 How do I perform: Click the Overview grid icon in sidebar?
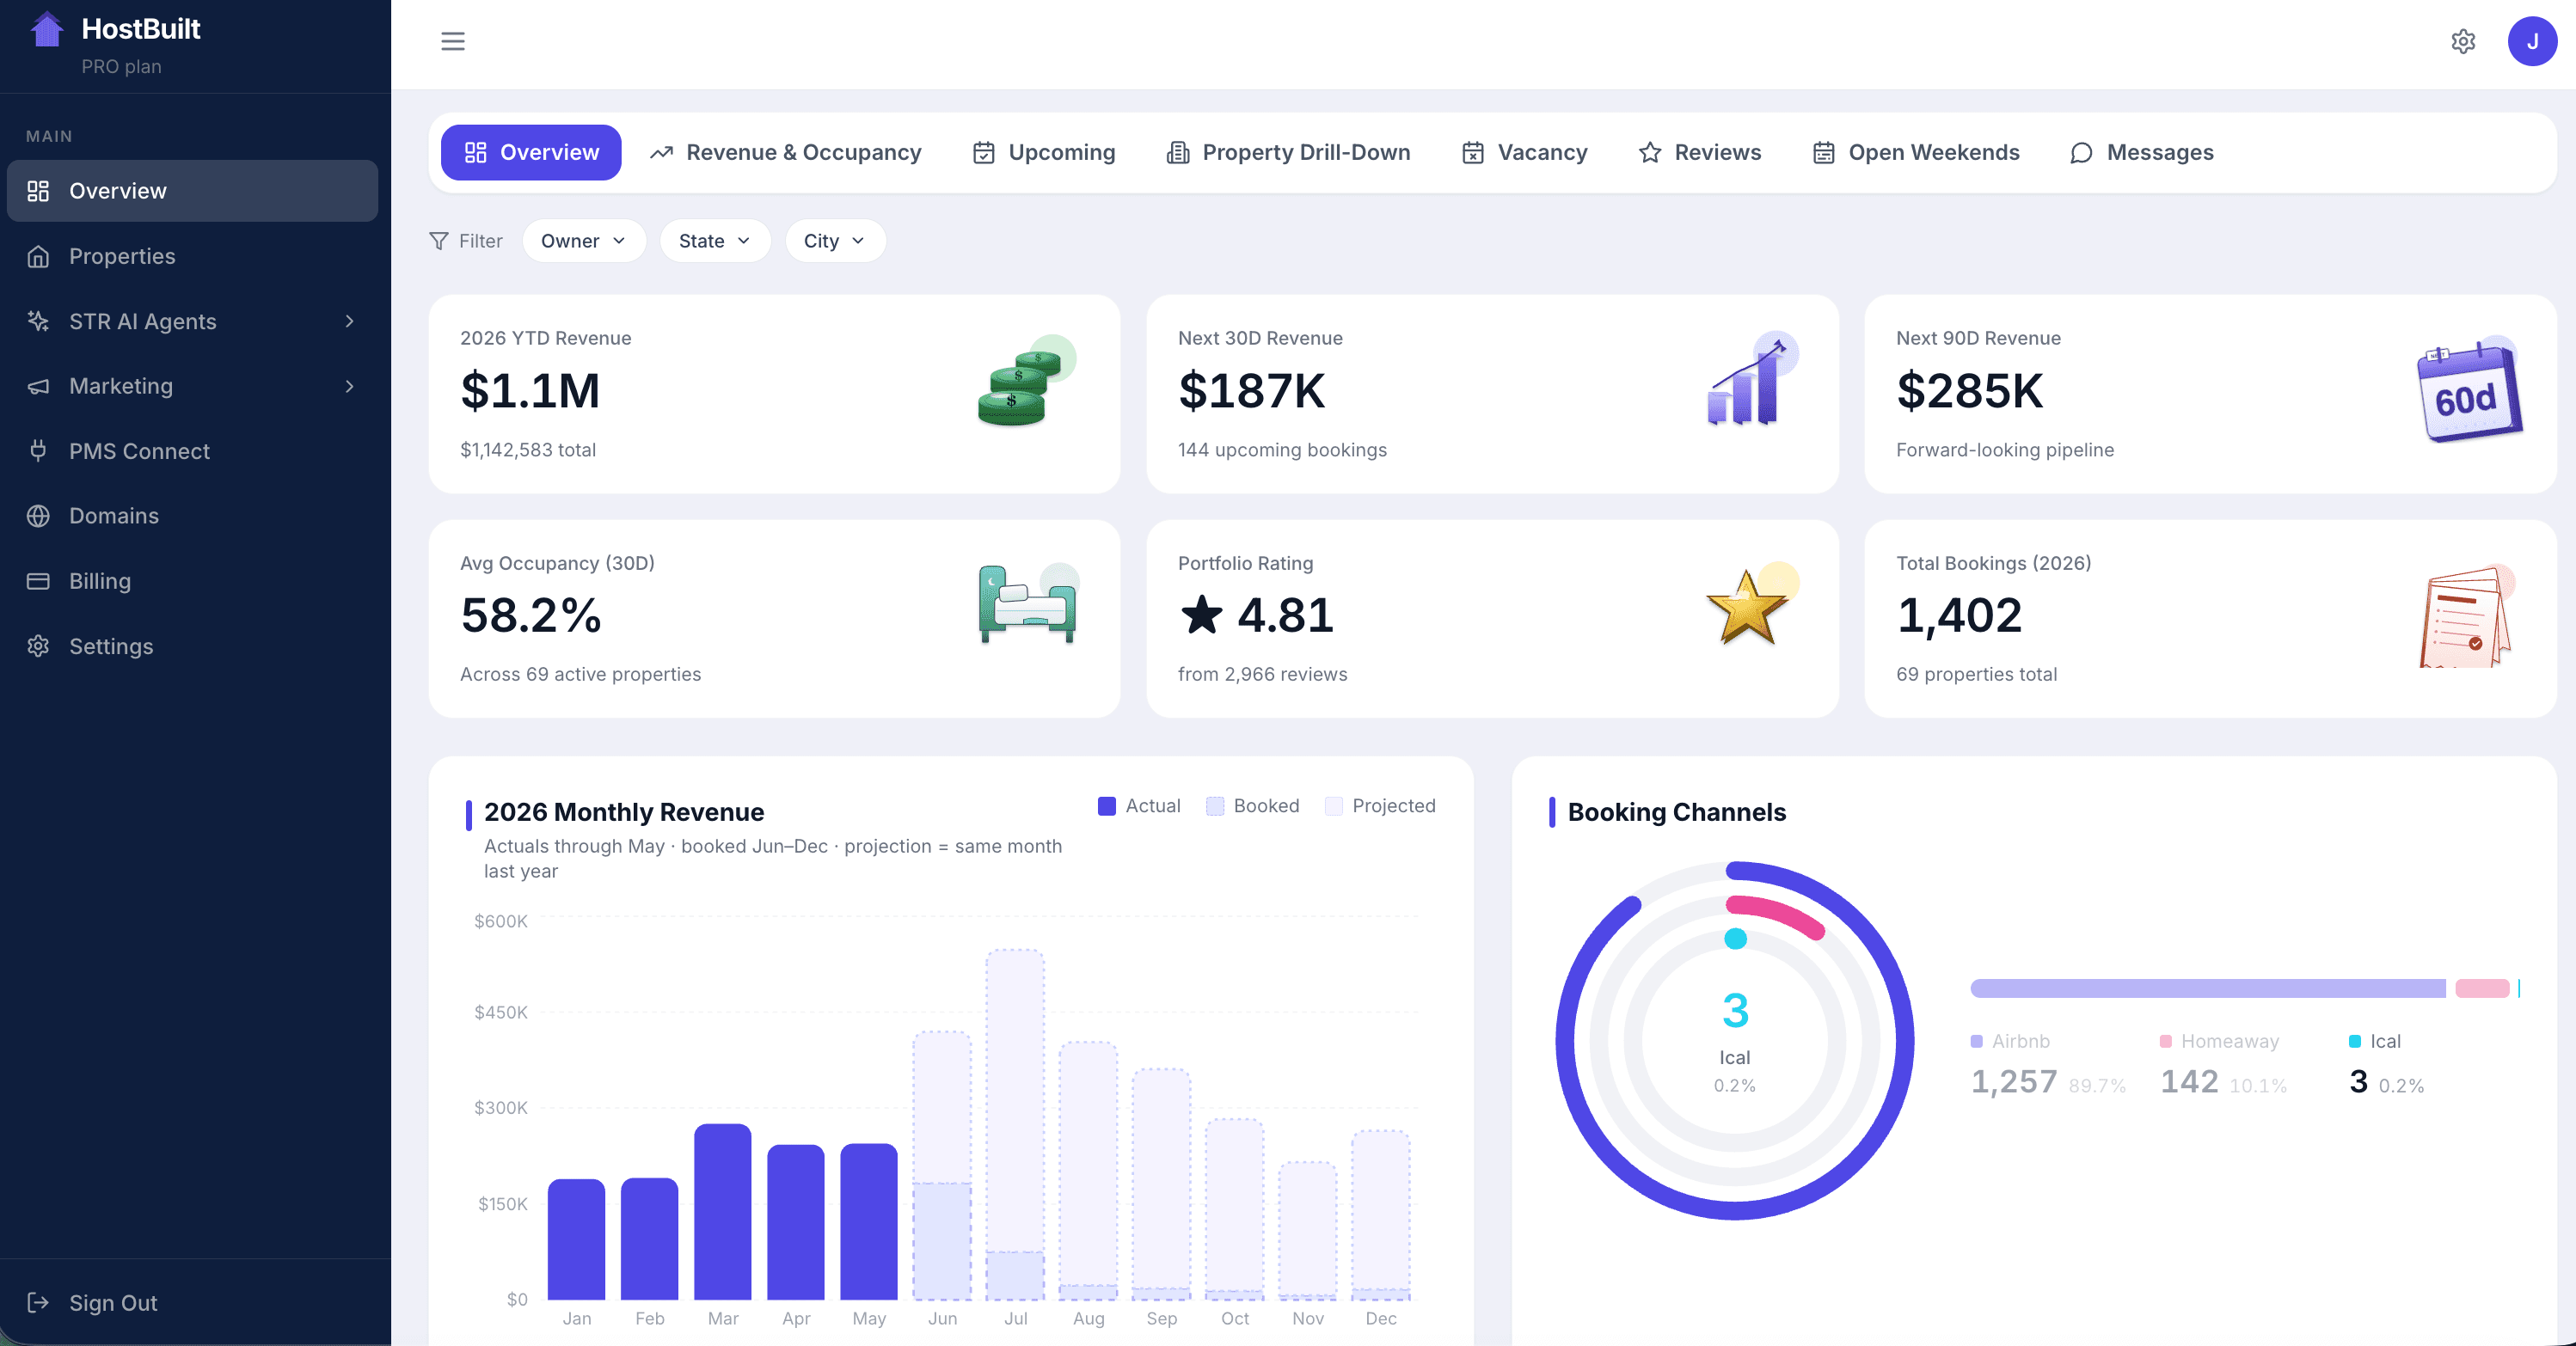point(38,191)
